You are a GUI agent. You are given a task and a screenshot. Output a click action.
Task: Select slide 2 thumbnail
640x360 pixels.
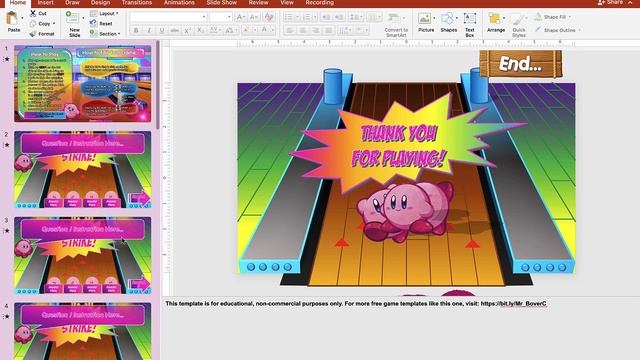[x=82, y=169]
